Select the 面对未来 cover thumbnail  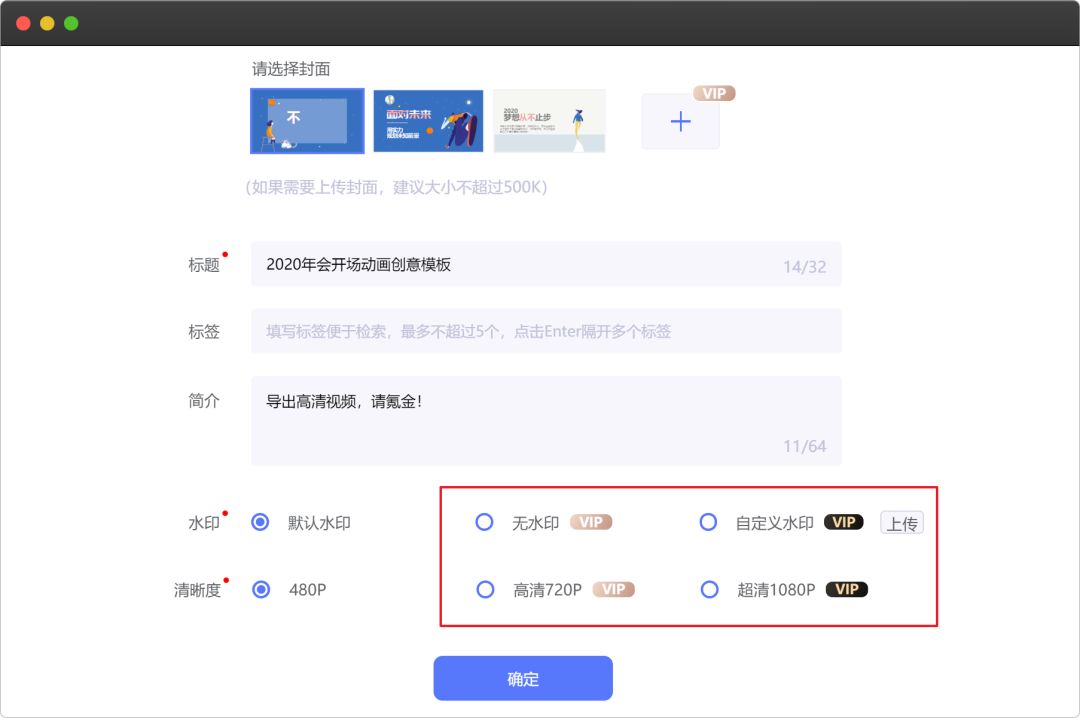click(x=428, y=120)
